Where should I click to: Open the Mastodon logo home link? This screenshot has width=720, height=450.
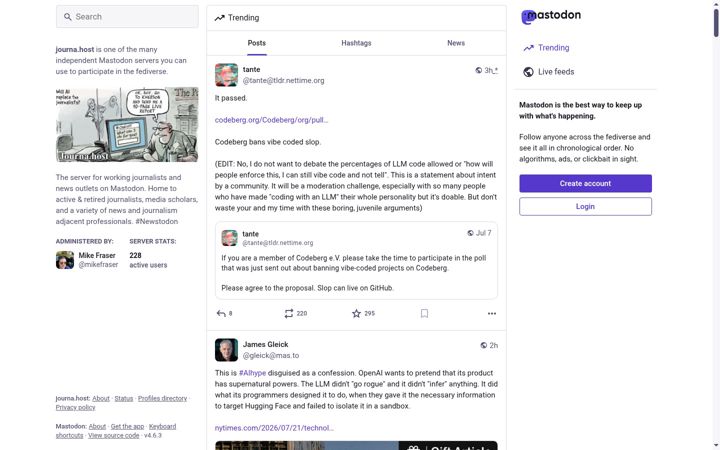[x=551, y=17]
